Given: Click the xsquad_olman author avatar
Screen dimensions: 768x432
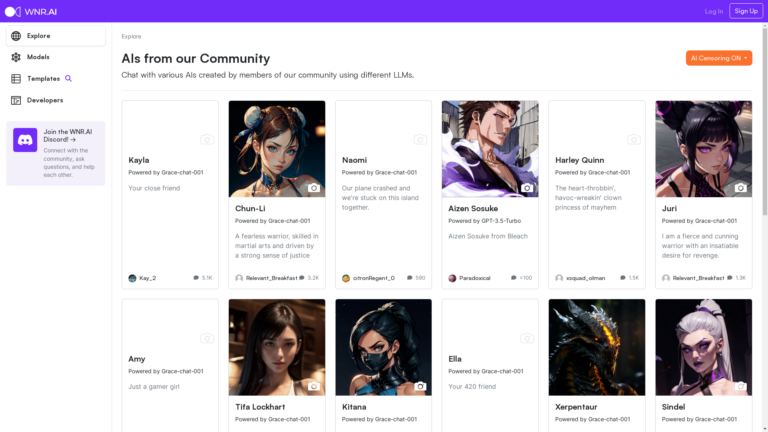Looking at the screenshot, I should (559, 278).
